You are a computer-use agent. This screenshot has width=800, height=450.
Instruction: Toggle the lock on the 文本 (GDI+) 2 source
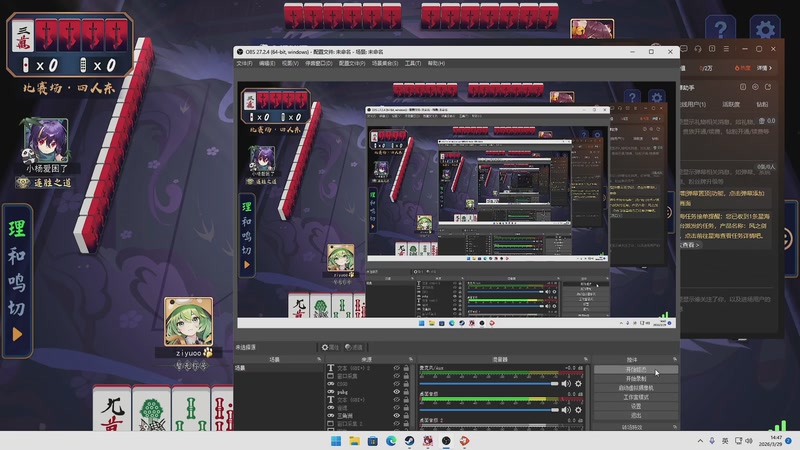click(407, 368)
